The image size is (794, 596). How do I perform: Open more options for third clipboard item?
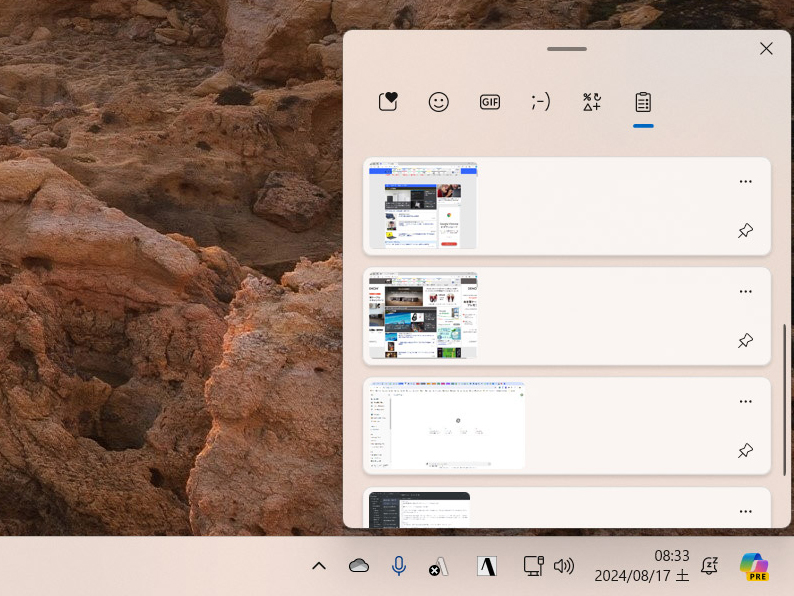[x=745, y=401]
